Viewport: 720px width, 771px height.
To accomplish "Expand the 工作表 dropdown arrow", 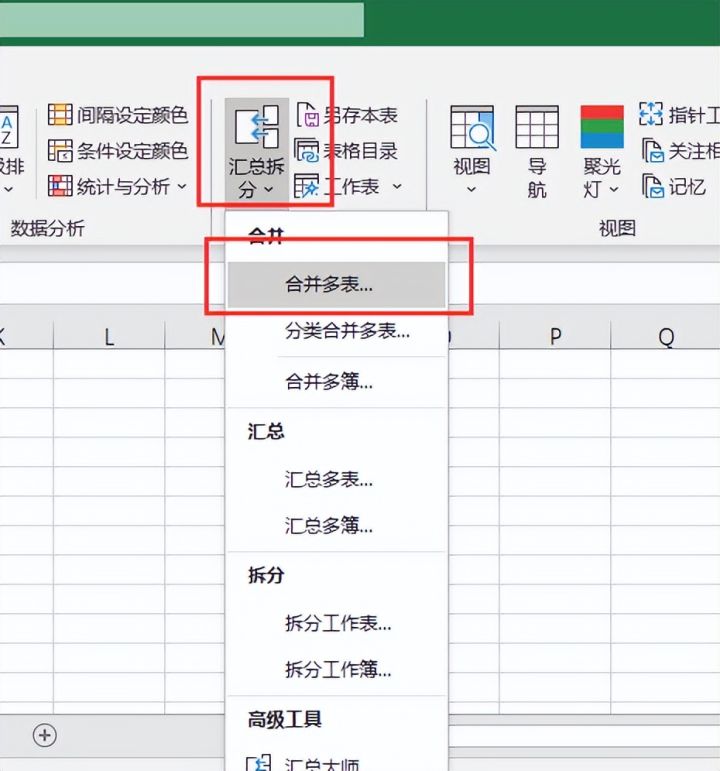I will pos(397,186).
